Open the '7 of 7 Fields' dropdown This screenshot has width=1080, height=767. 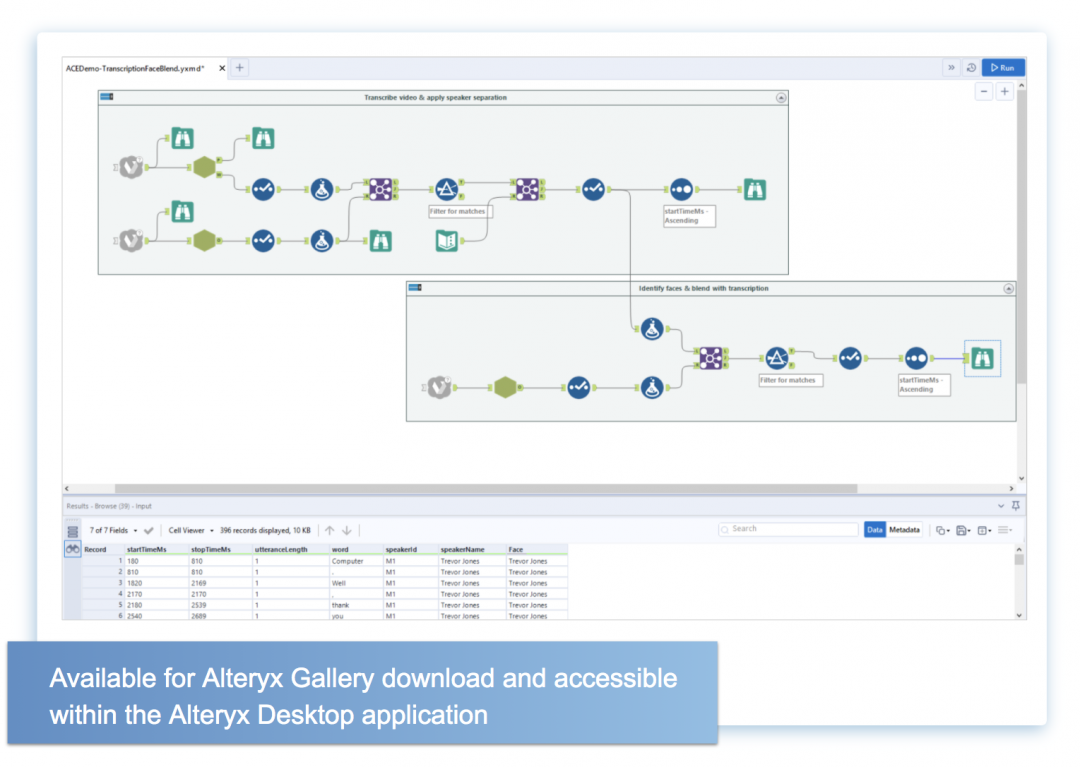click(113, 530)
